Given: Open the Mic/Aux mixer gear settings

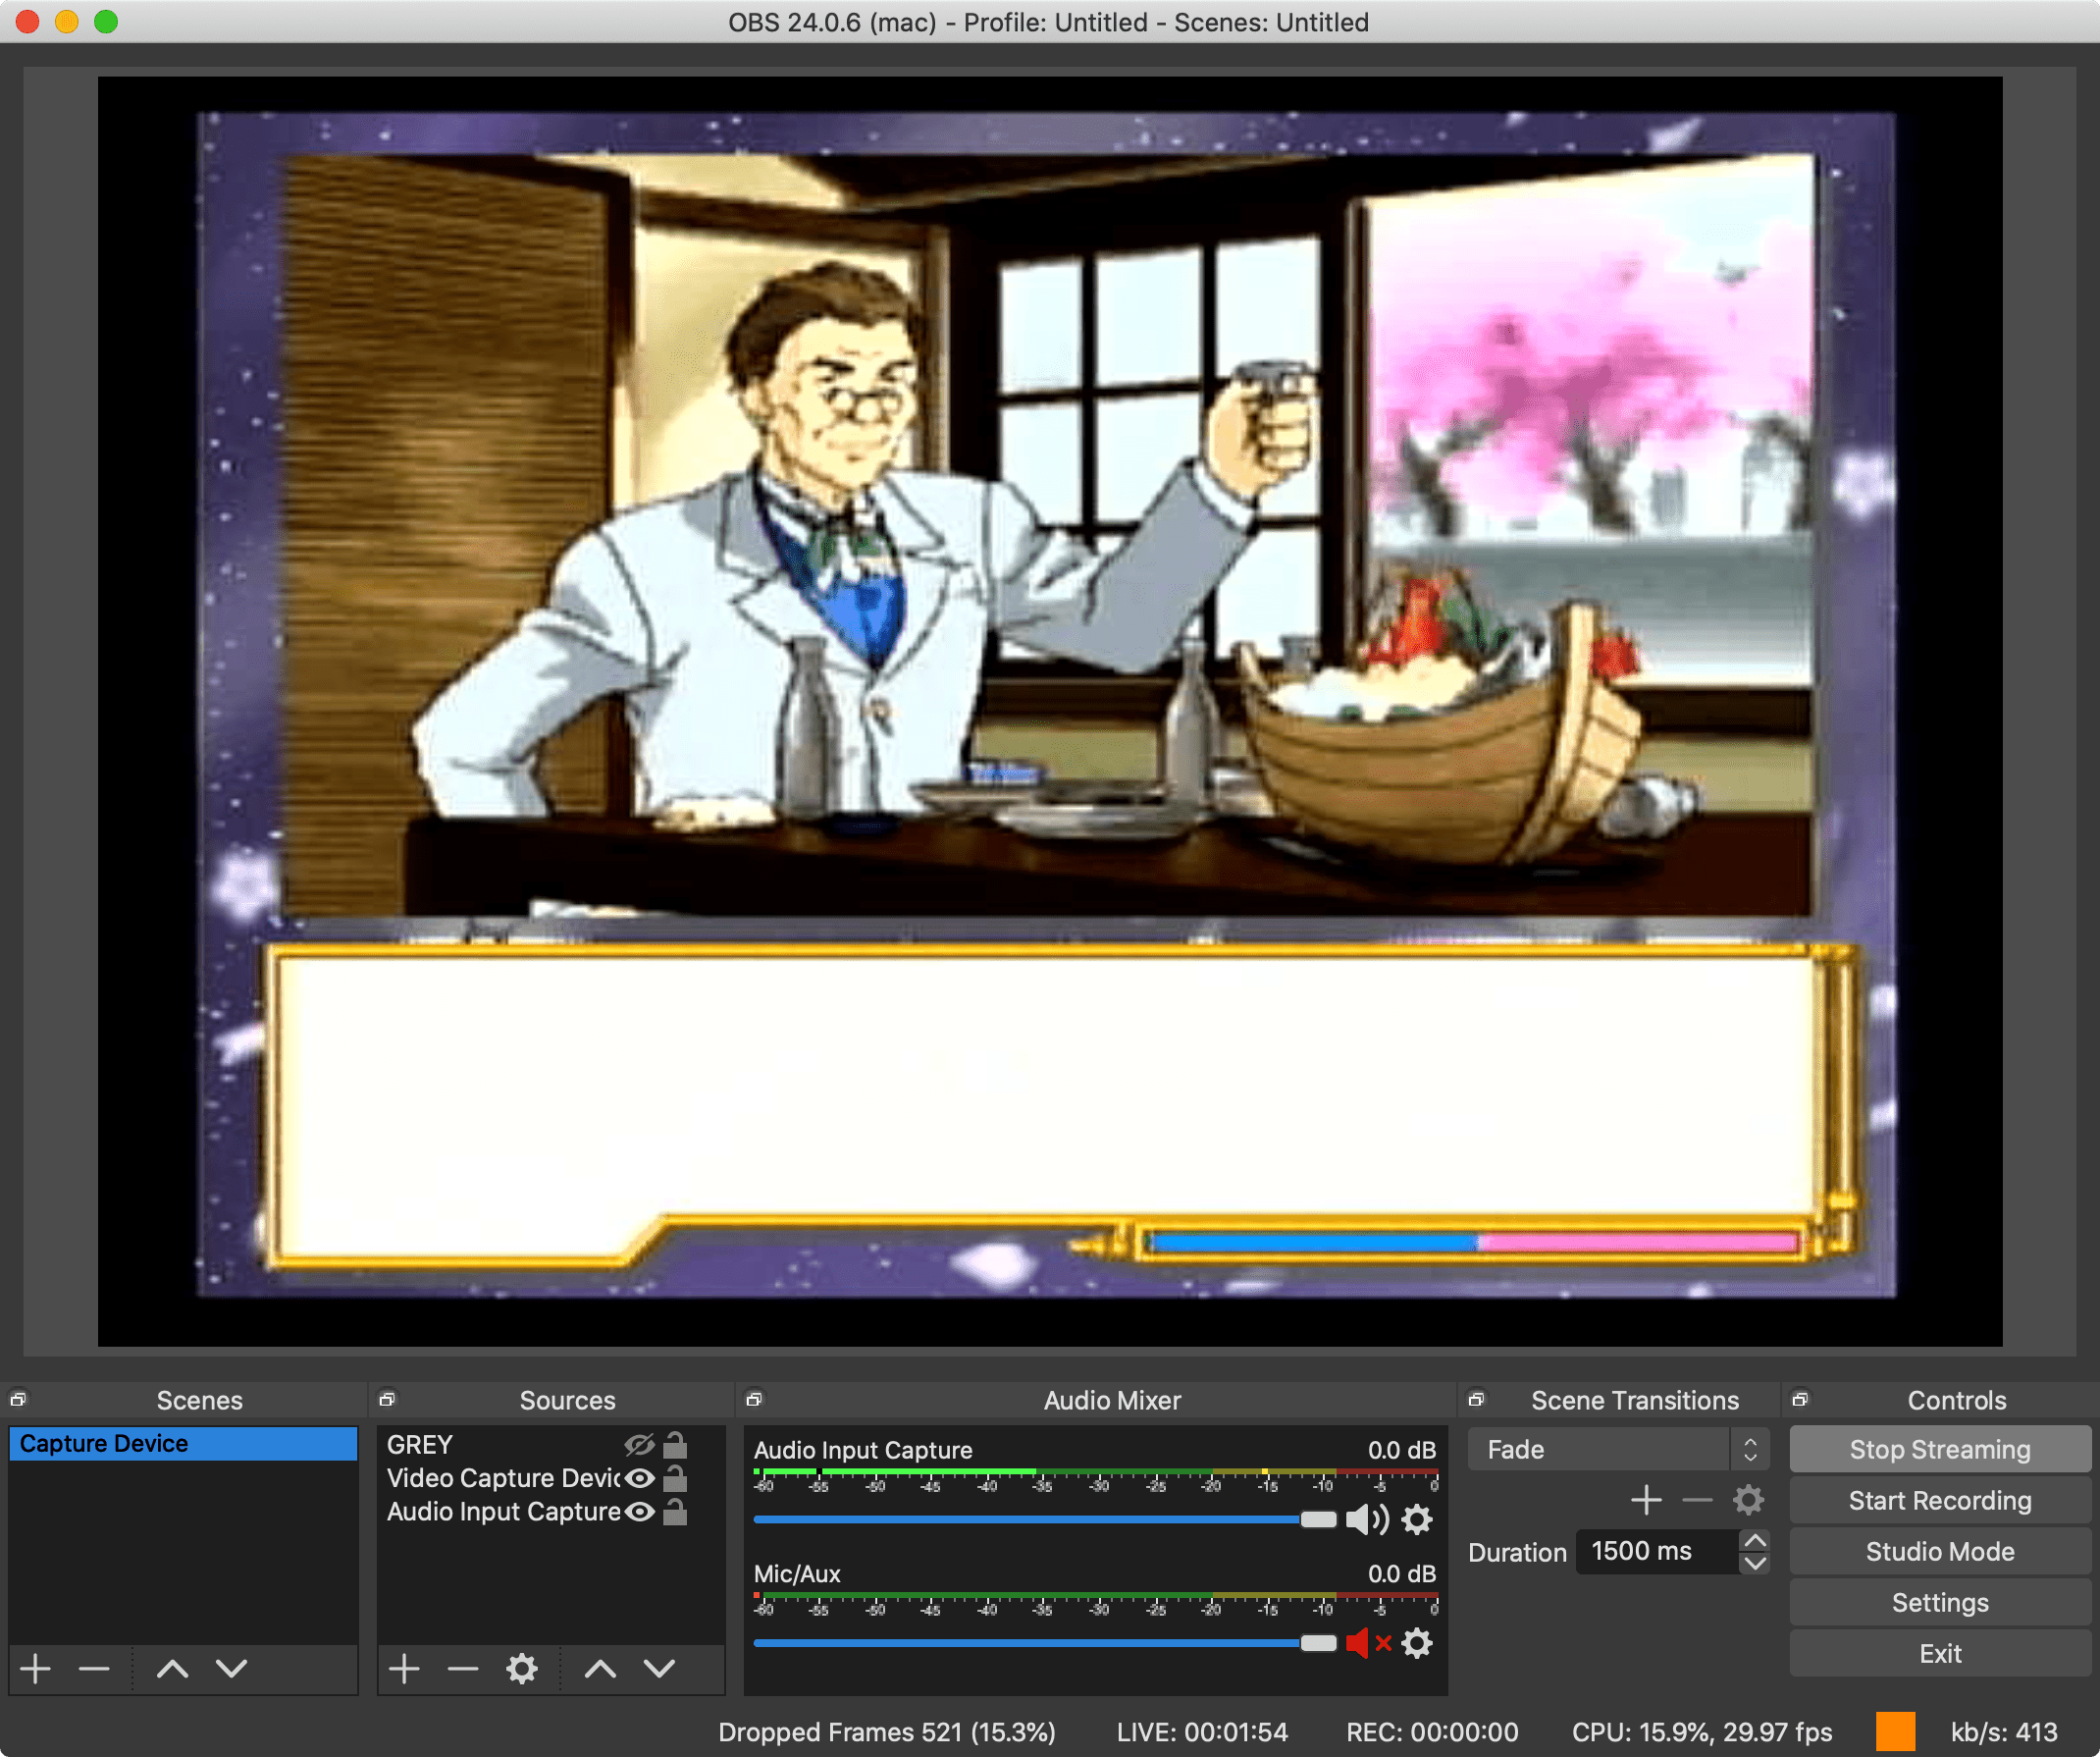Looking at the screenshot, I should [1417, 1643].
